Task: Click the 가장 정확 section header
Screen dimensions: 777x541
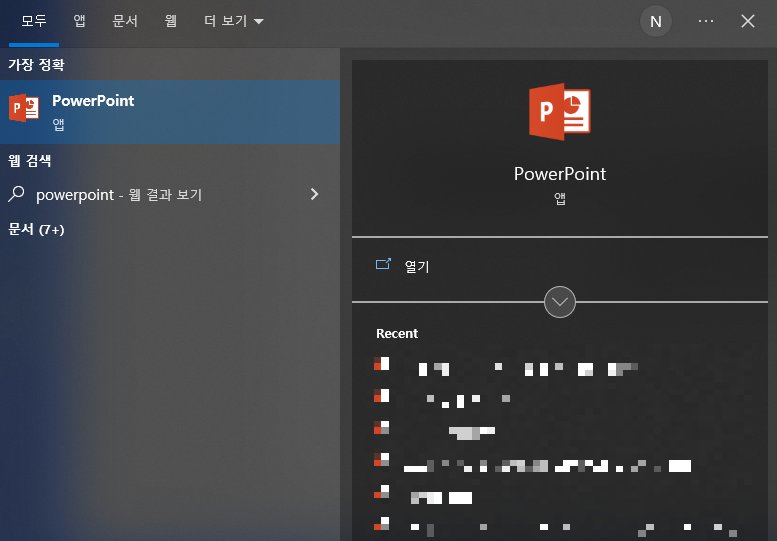Action: [x=36, y=64]
